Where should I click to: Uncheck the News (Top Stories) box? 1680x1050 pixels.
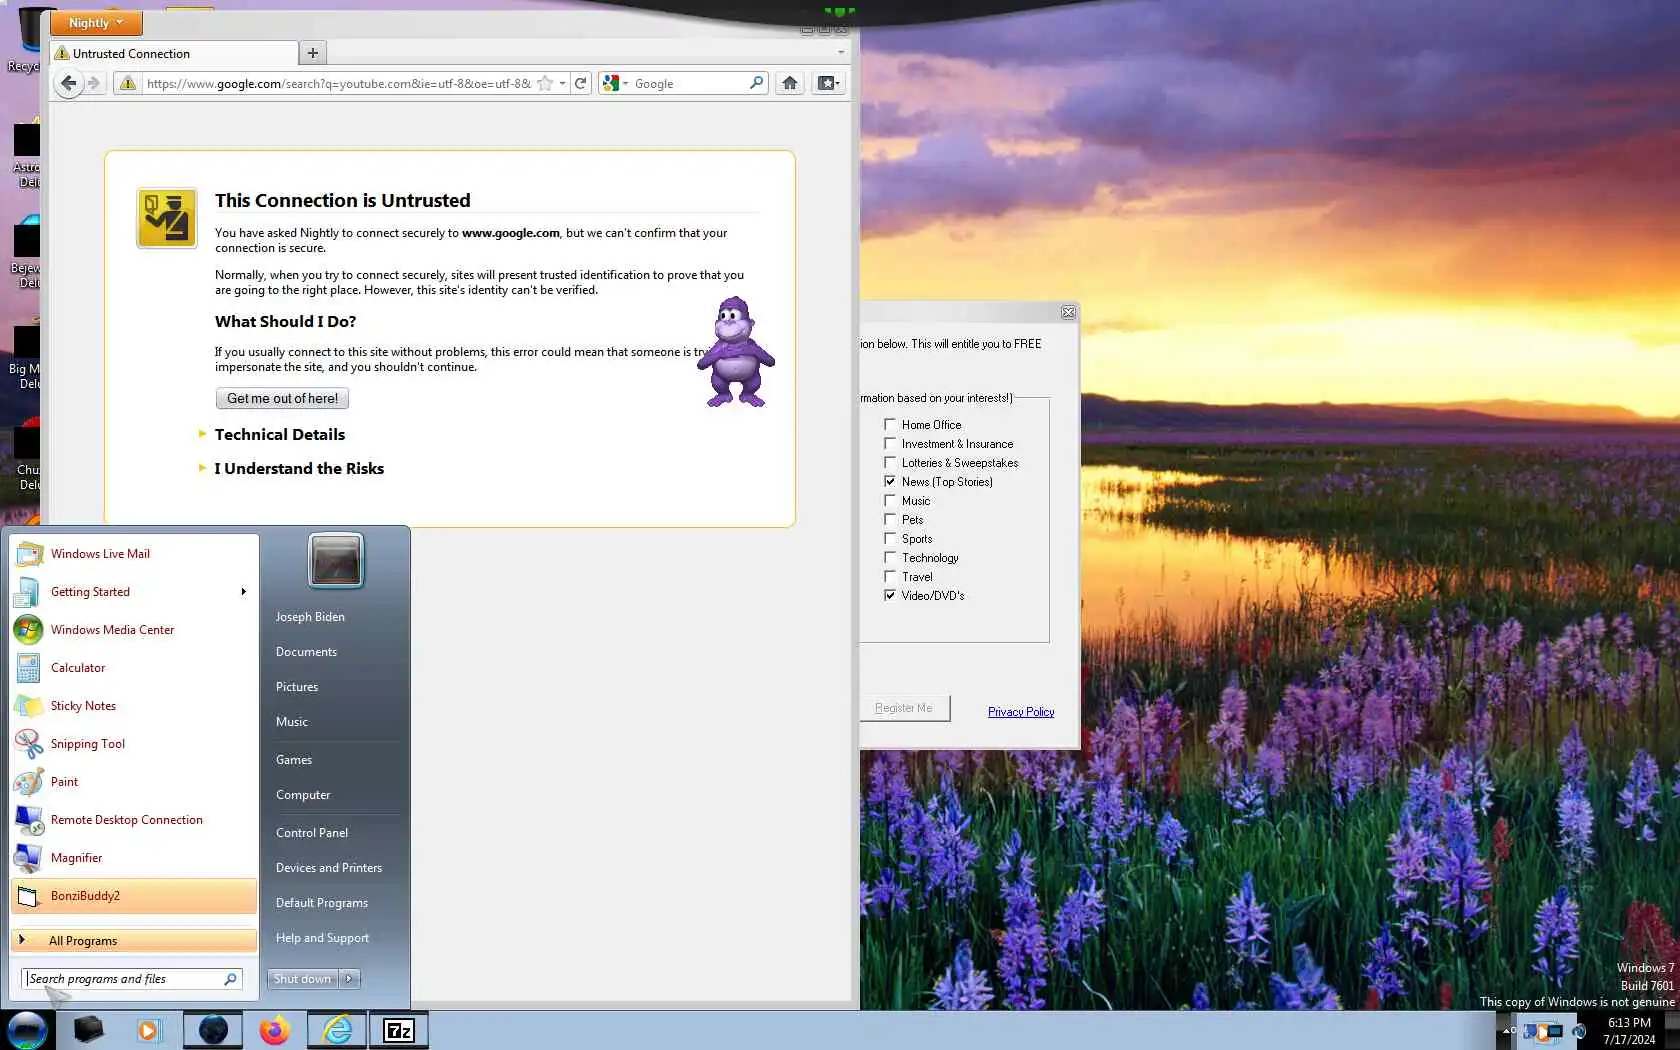coord(890,481)
